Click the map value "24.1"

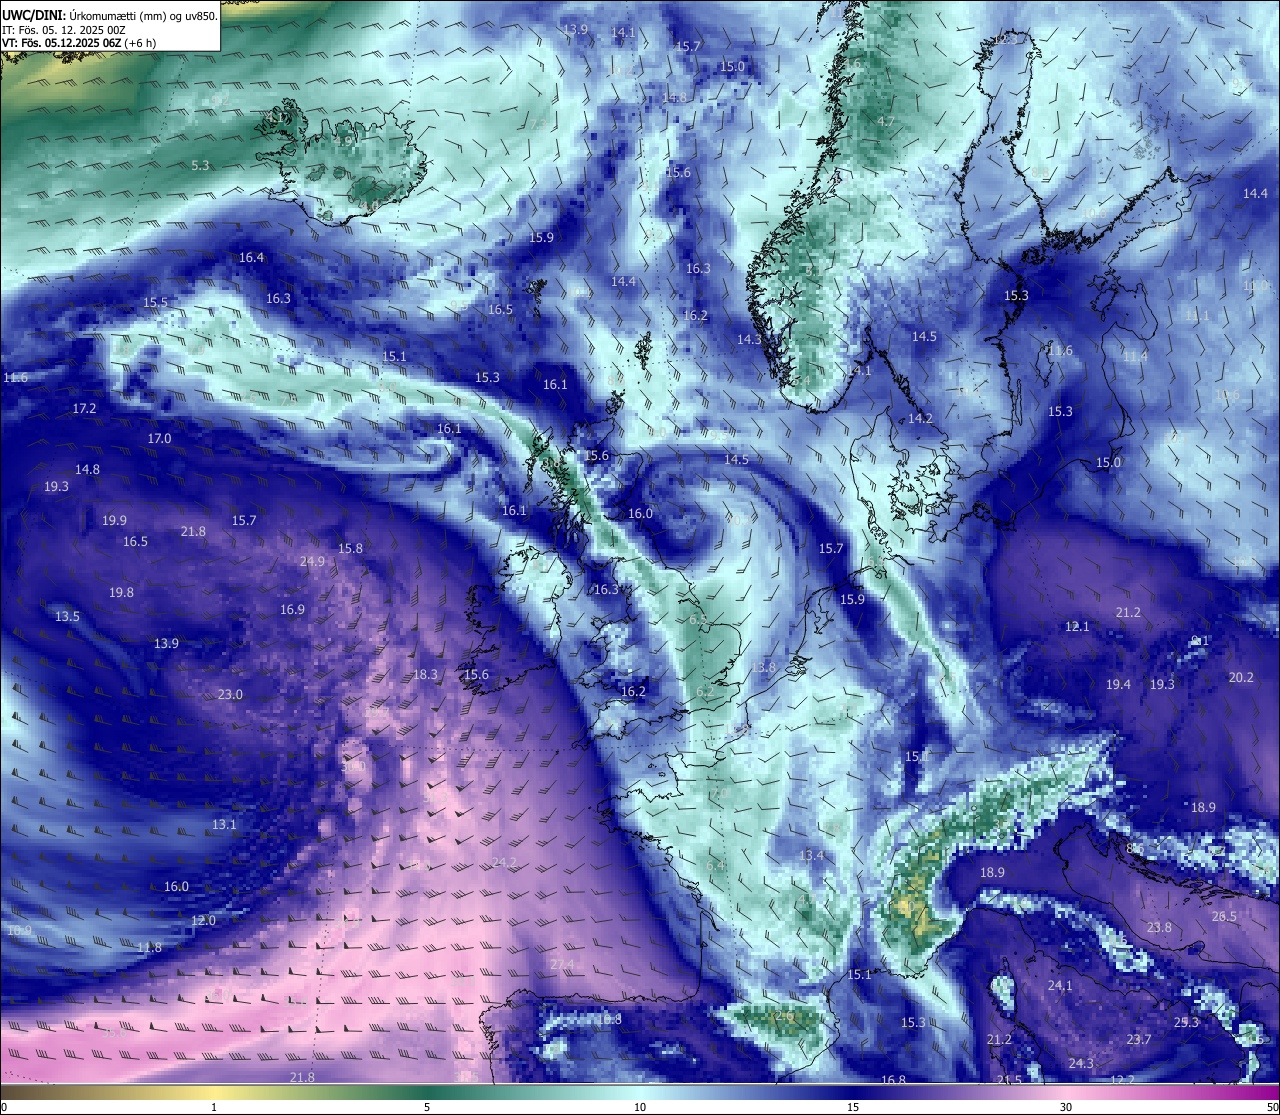coord(1060,985)
